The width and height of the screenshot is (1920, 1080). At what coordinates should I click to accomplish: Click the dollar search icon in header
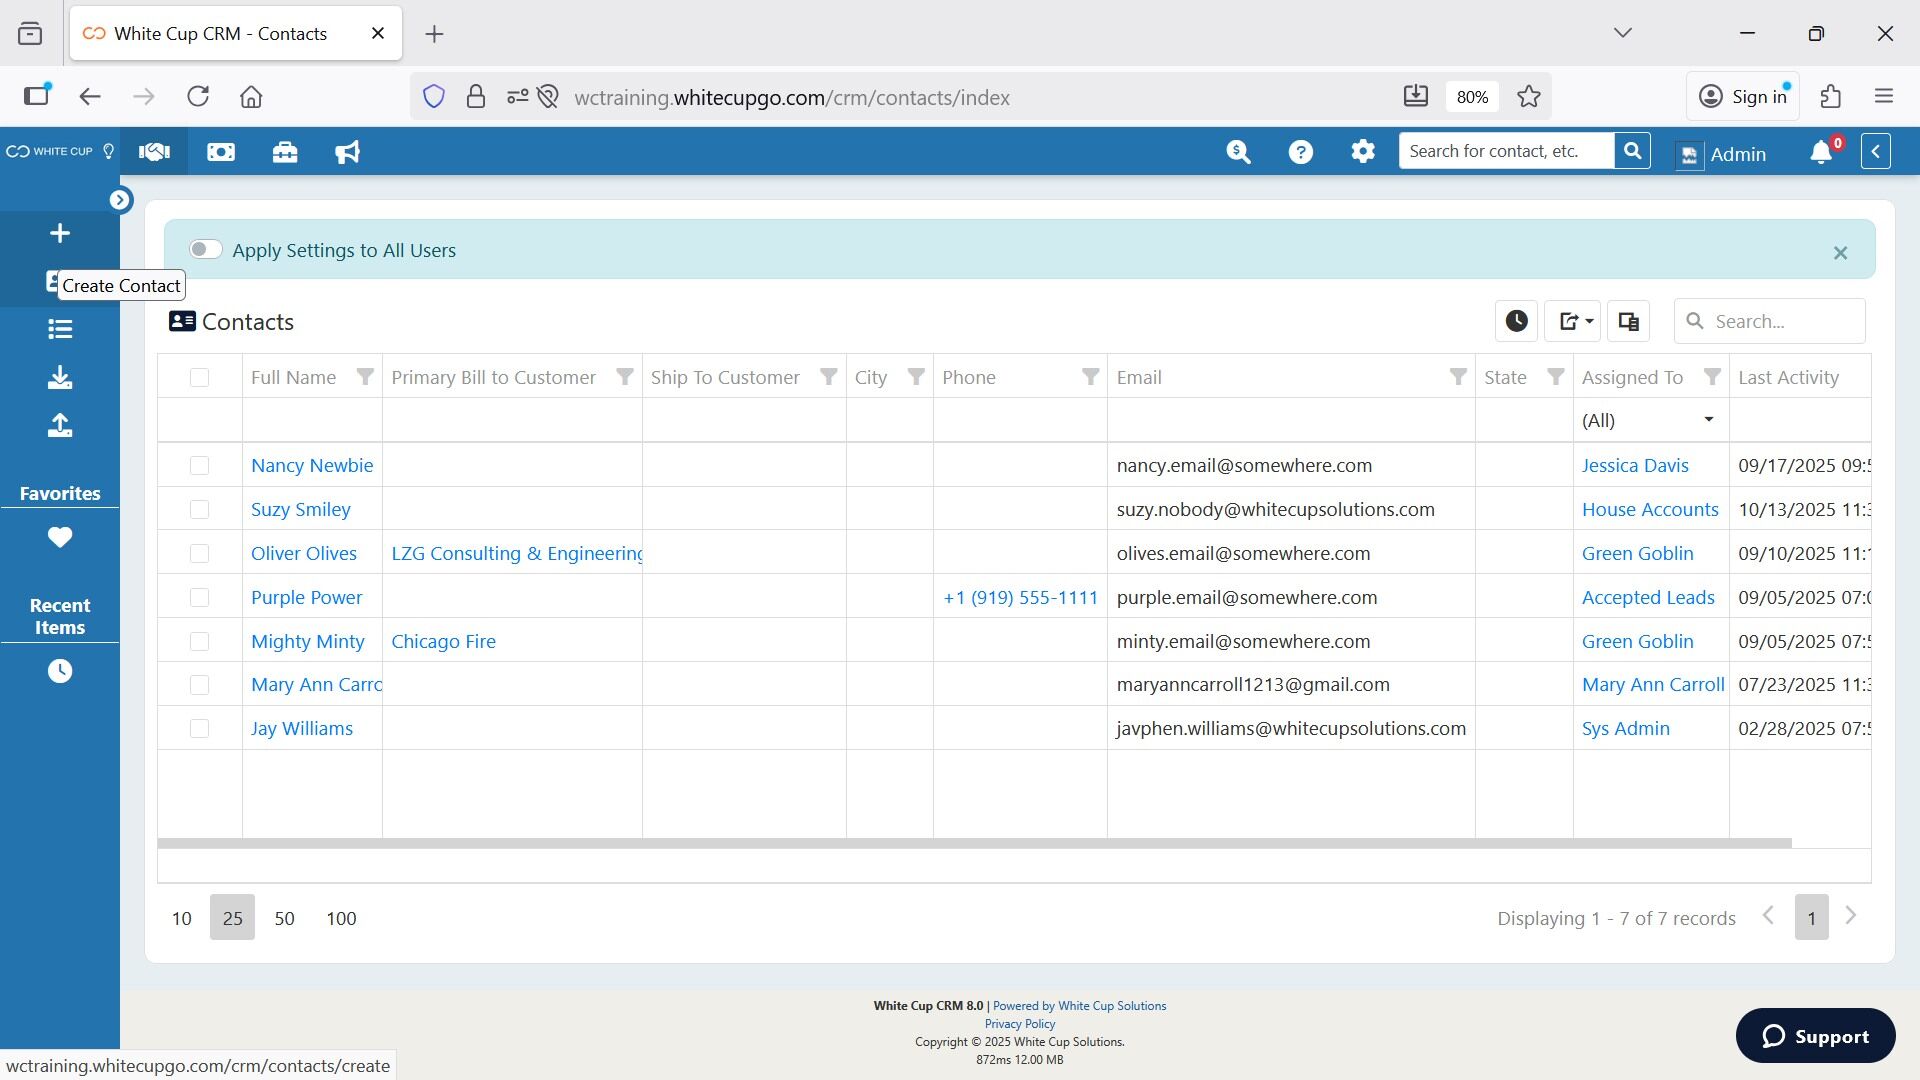[x=1239, y=152]
